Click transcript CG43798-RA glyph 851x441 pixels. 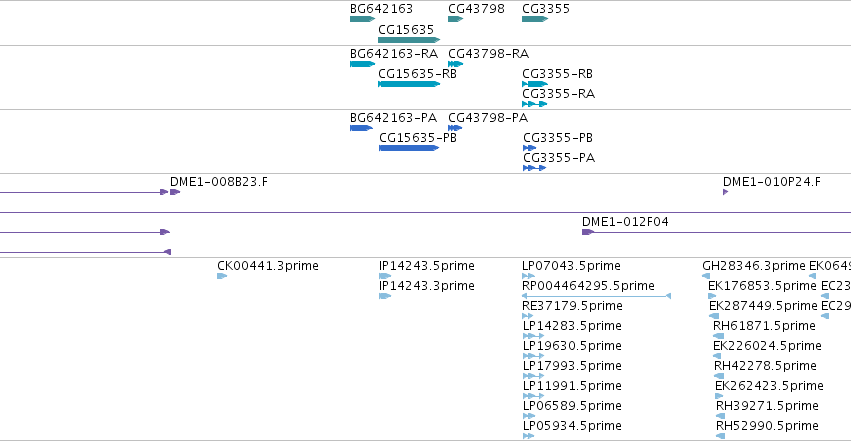455,64
